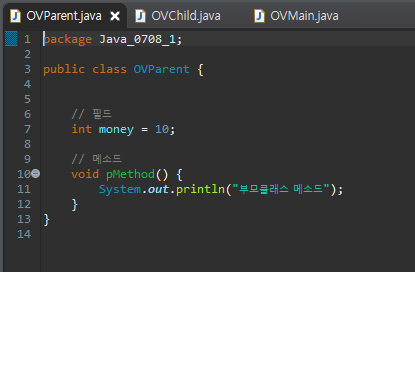The height and width of the screenshot is (372, 415).
Task: Click the blue marker beside line 1
Action: 11,38
